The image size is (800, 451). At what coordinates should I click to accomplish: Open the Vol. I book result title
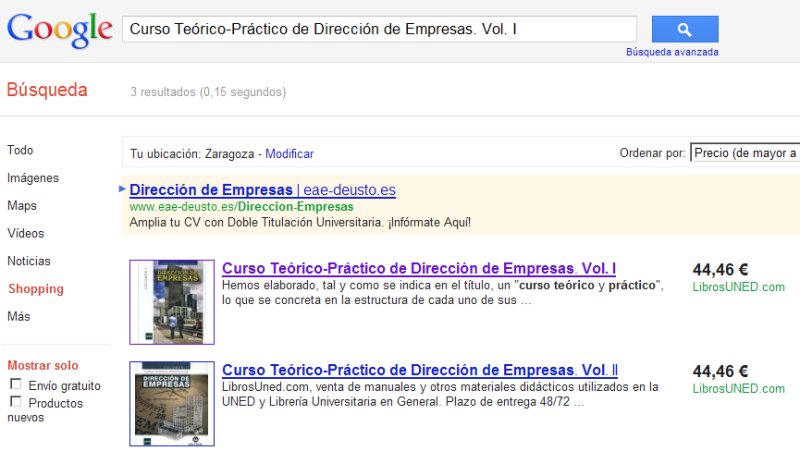point(418,269)
